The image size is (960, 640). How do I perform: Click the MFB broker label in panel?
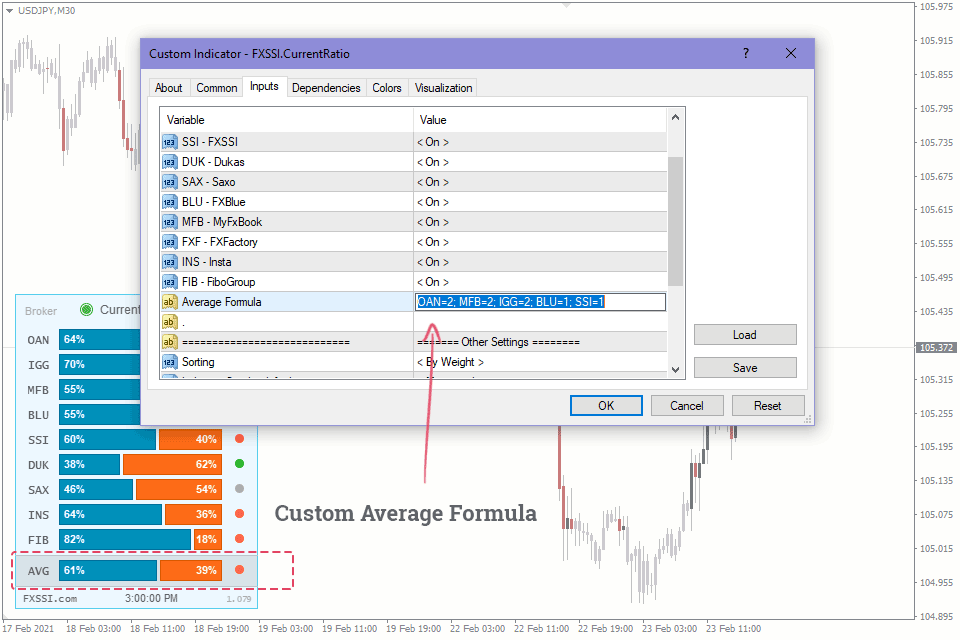(x=39, y=390)
